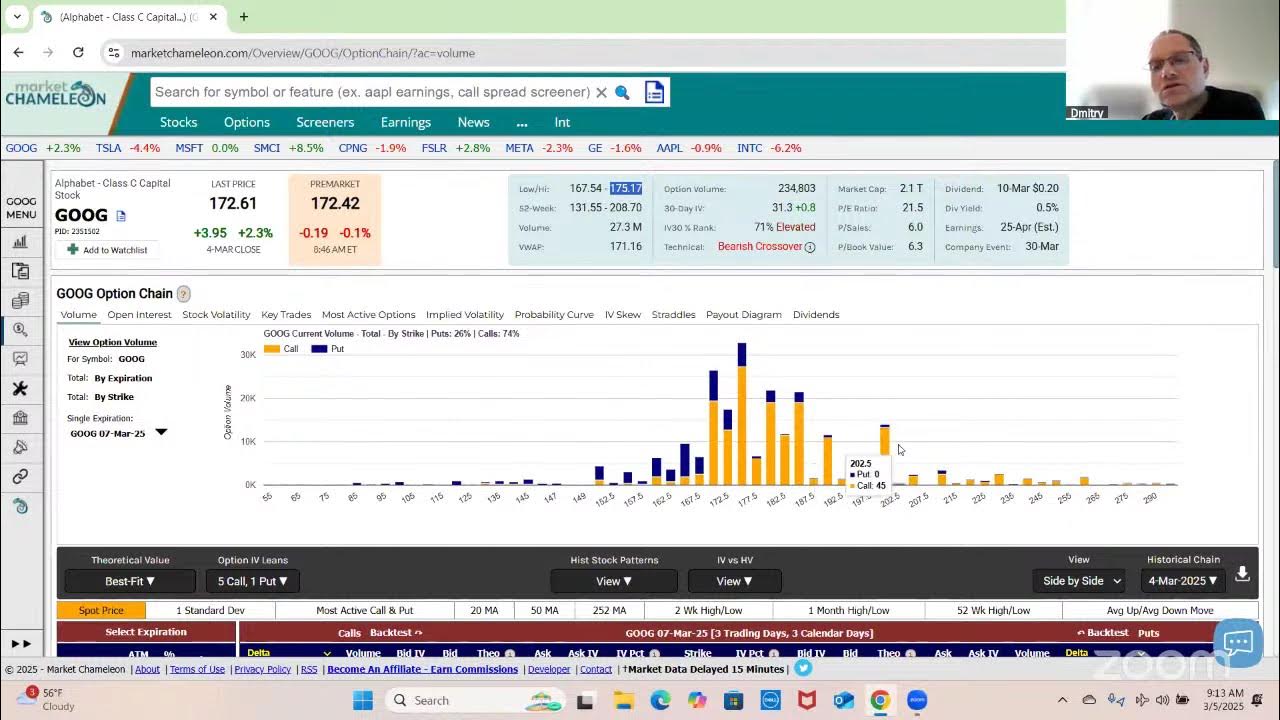View site information icon in address bar
This screenshot has width=1280, height=720.
[x=114, y=53]
